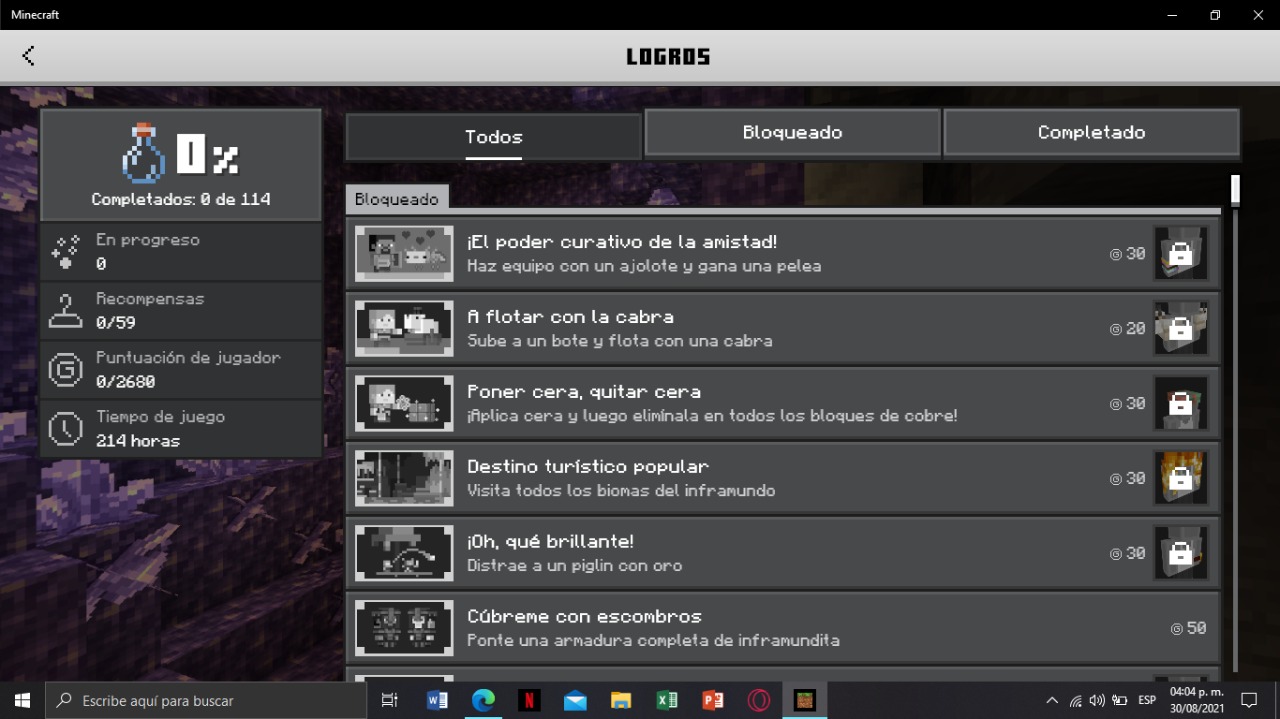Open the Poner cera, quitar cera achievement
Viewport: 1280px width, 719px height.
coord(783,404)
